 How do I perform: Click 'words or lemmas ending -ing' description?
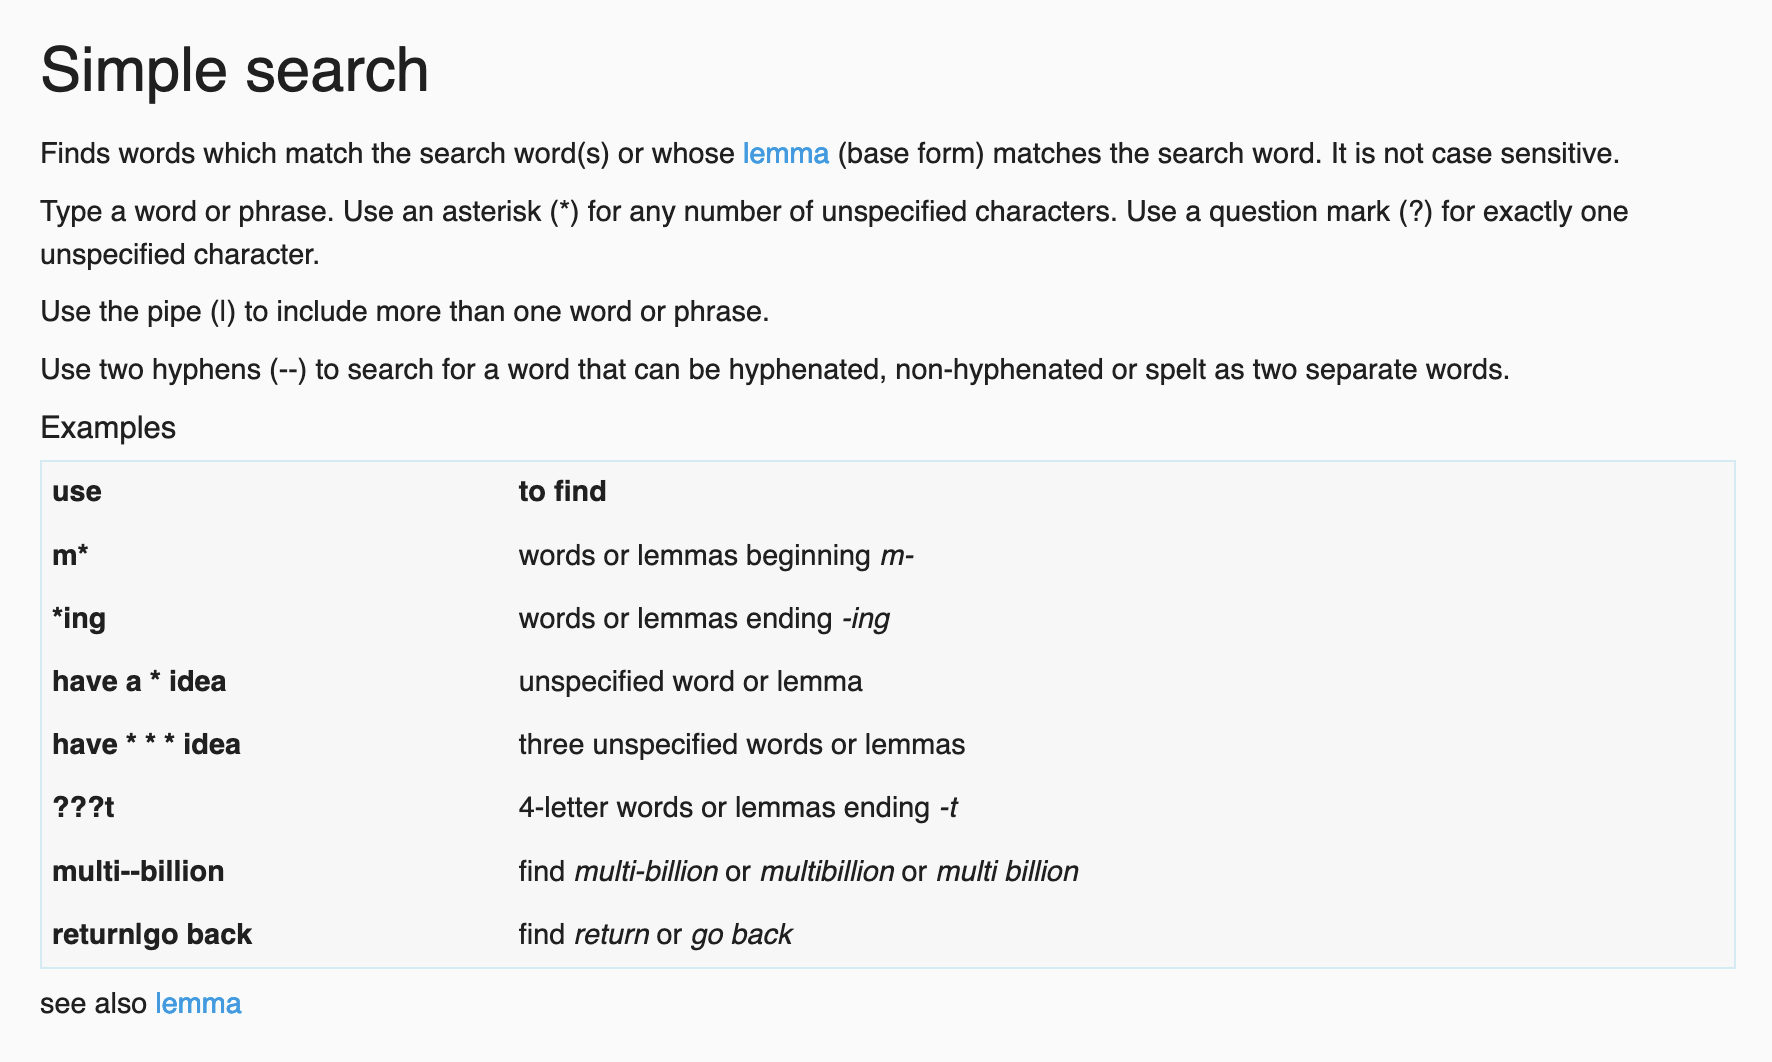click(x=704, y=618)
